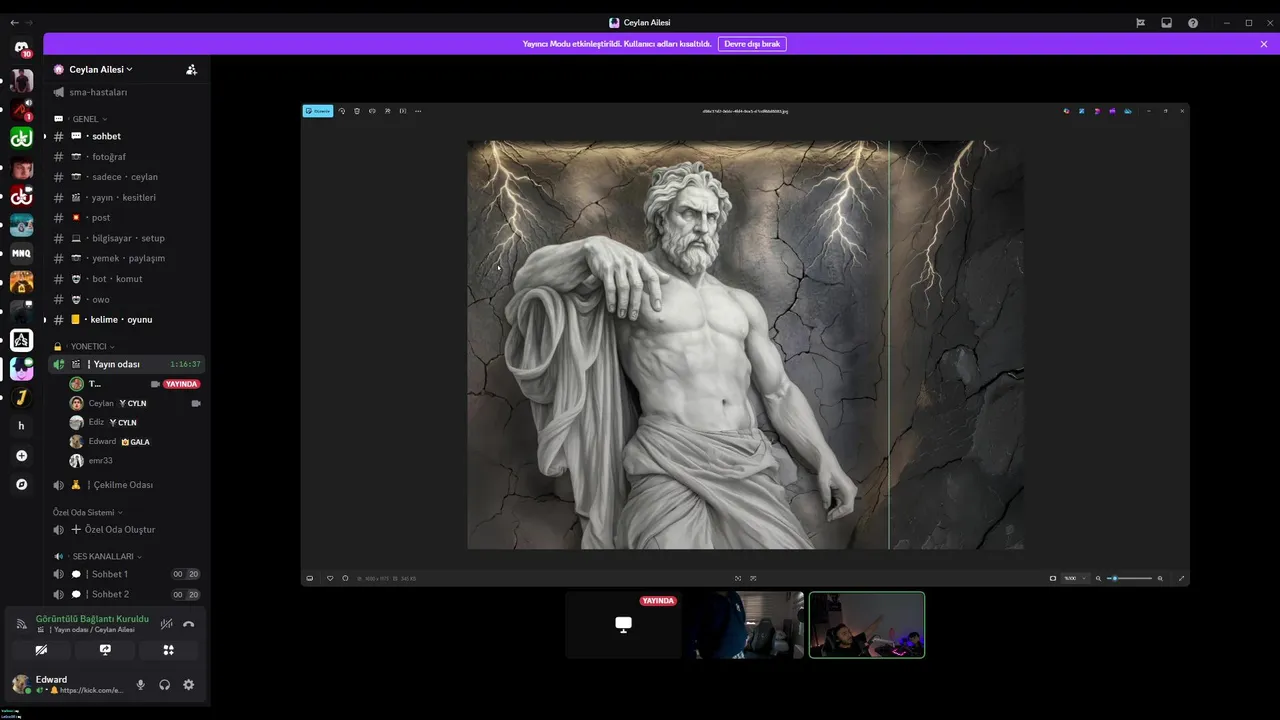Click fullscreen arrows icon in photo viewer
Image resolution: width=1280 pixels, height=720 pixels.
click(1182, 578)
